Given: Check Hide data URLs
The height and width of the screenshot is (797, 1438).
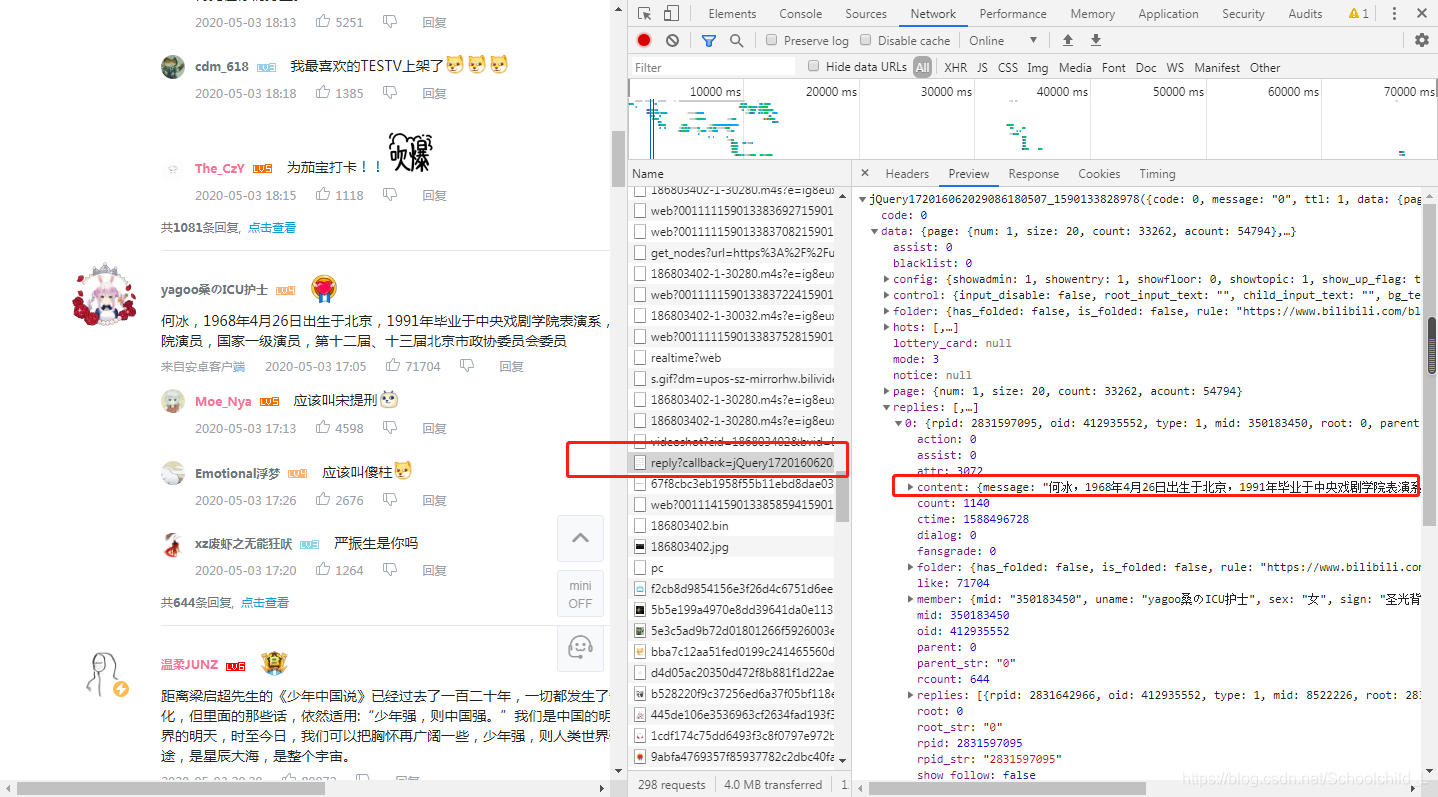Looking at the screenshot, I should (814, 66).
